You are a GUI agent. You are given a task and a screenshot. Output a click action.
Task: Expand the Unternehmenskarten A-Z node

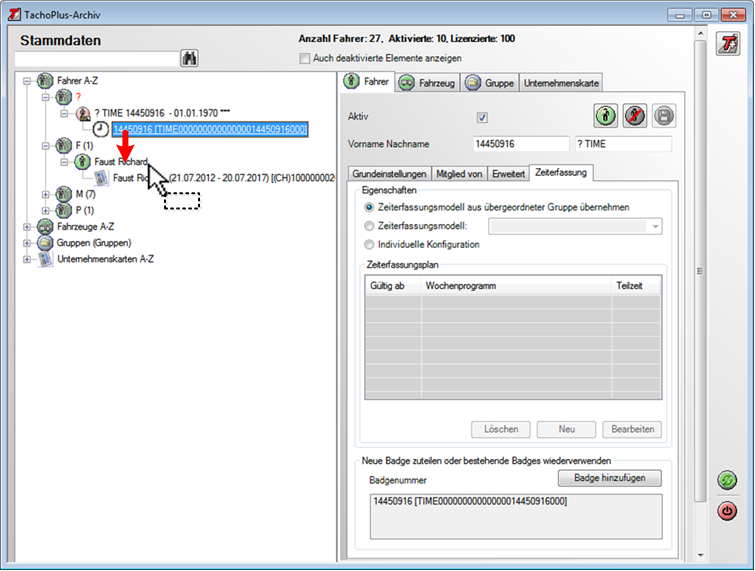[27, 260]
